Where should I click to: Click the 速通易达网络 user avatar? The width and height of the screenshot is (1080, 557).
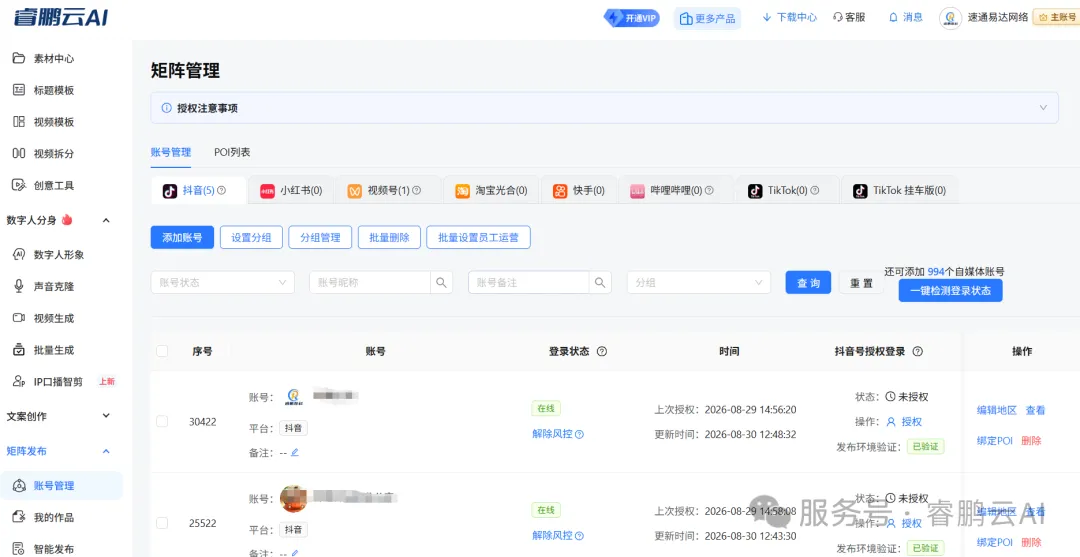951,18
